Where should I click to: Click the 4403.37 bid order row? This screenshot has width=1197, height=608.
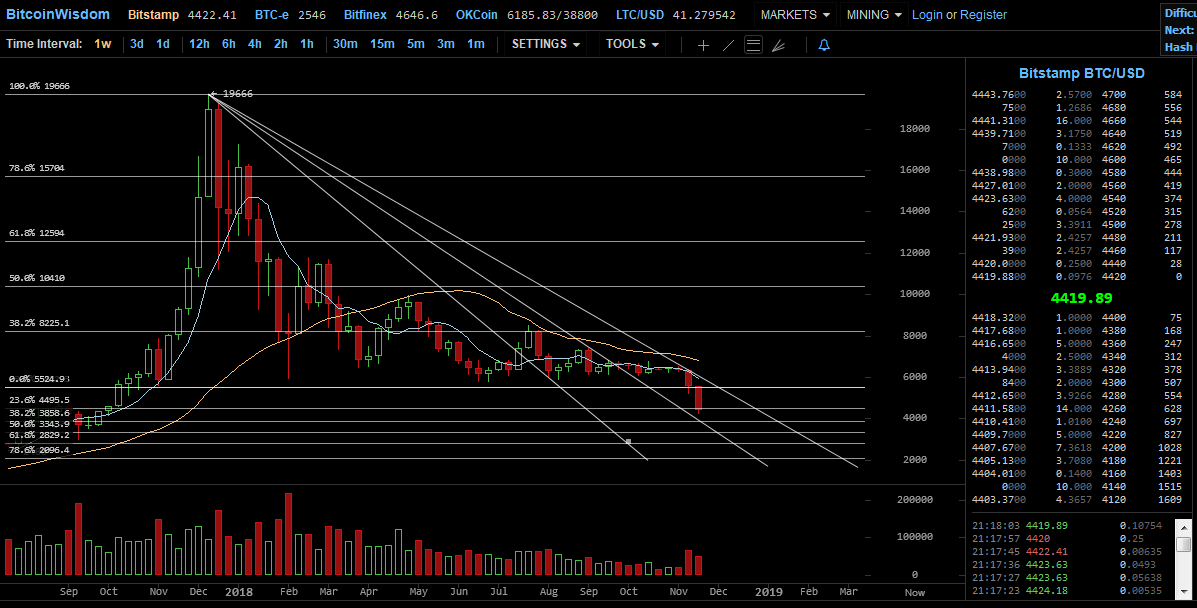click(1077, 500)
